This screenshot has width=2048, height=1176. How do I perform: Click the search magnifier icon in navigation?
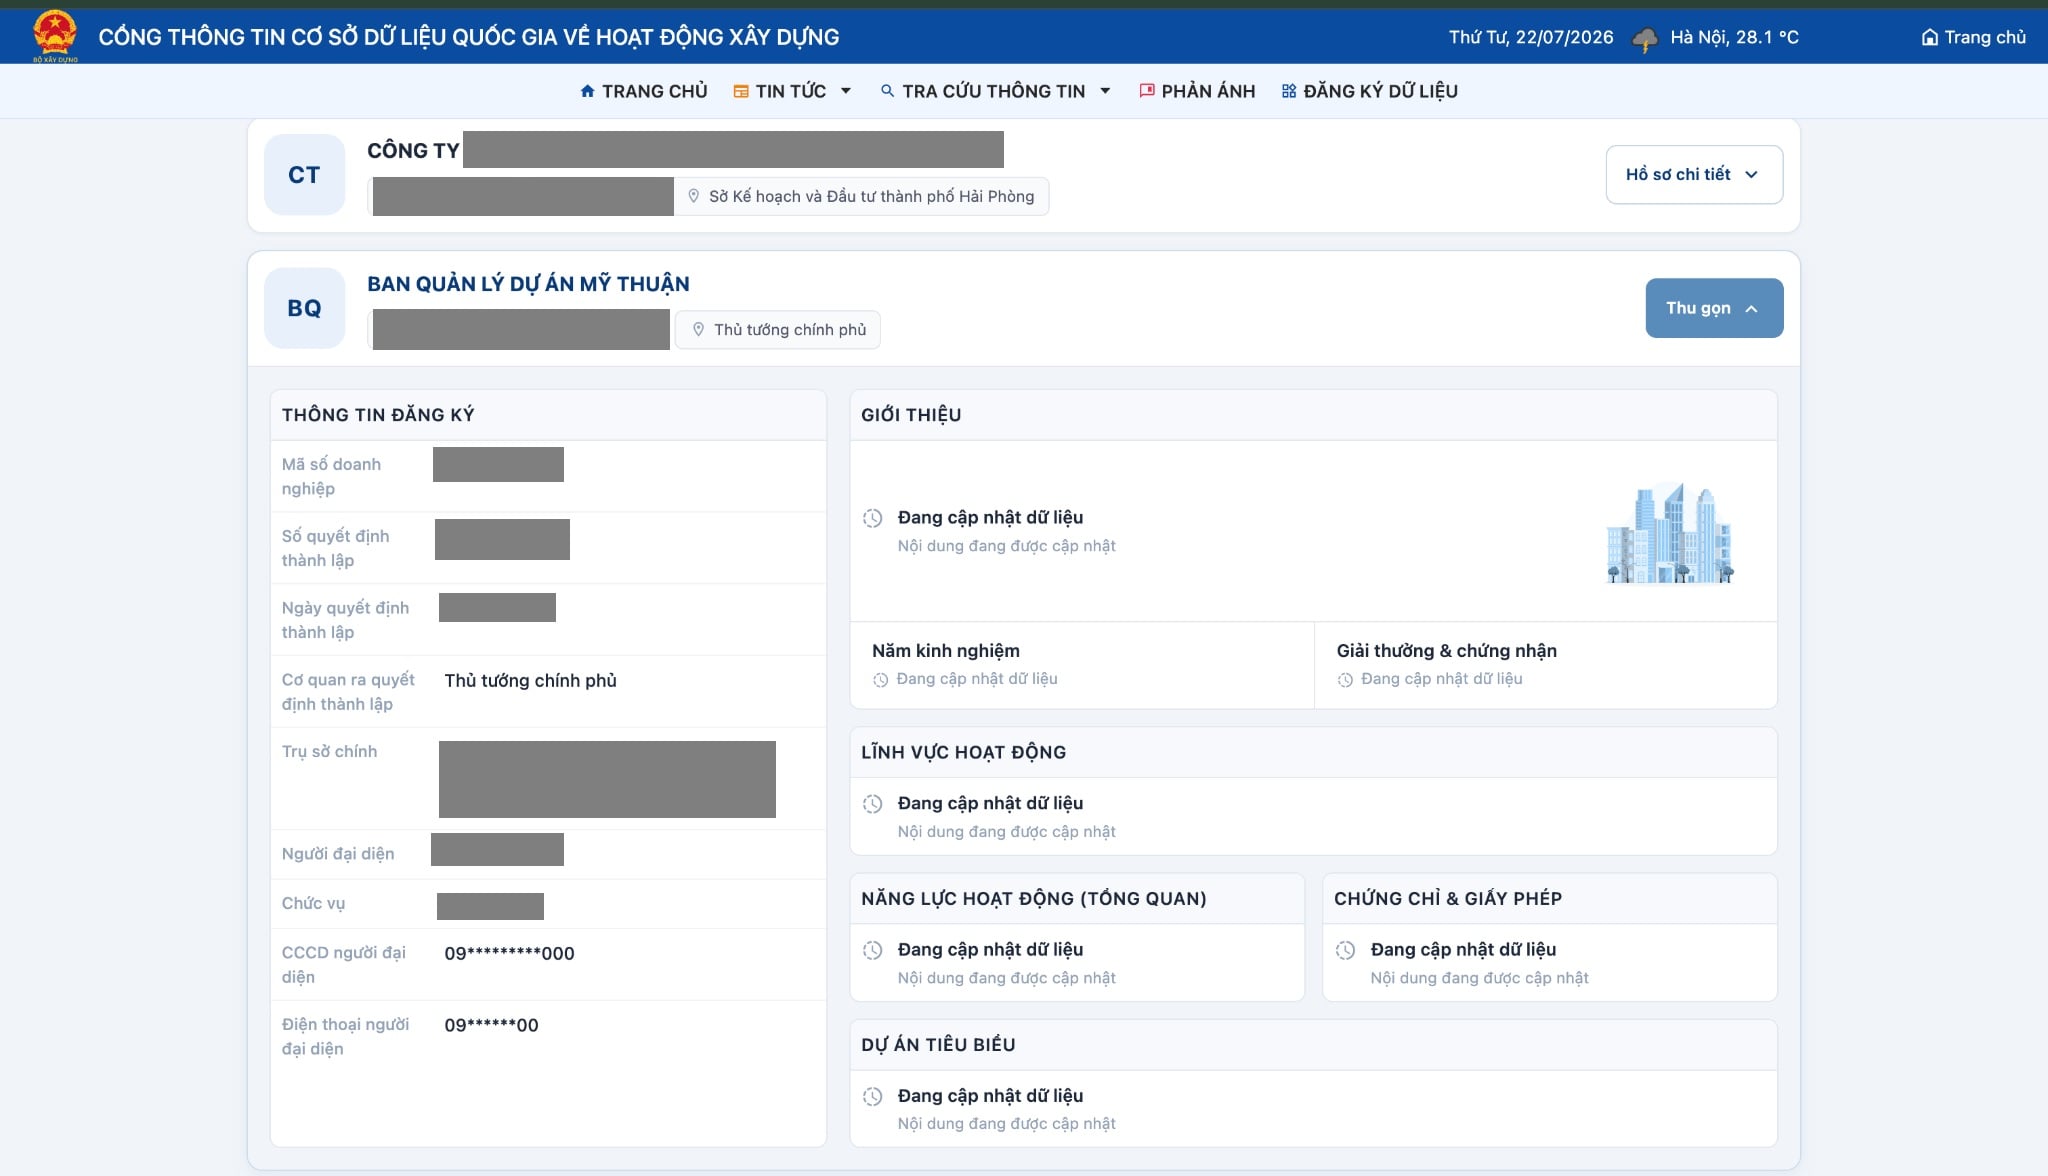[x=887, y=91]
